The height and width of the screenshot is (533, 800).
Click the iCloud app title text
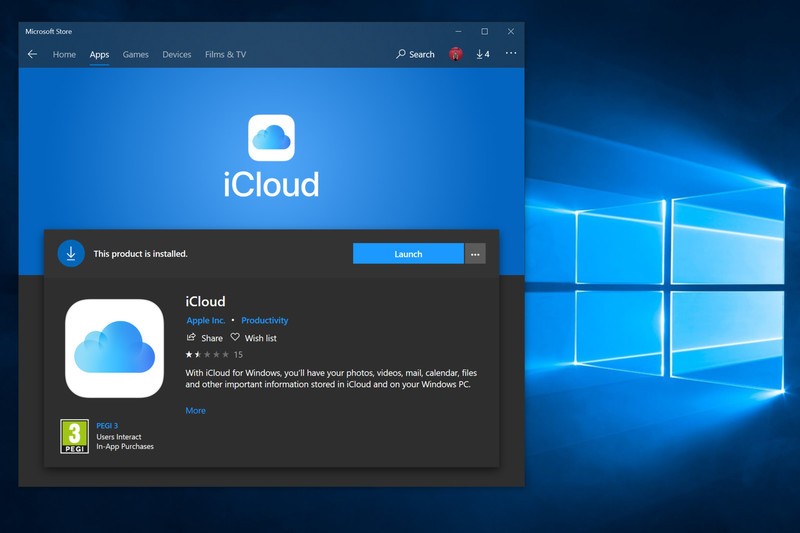[x=205, y=301]
